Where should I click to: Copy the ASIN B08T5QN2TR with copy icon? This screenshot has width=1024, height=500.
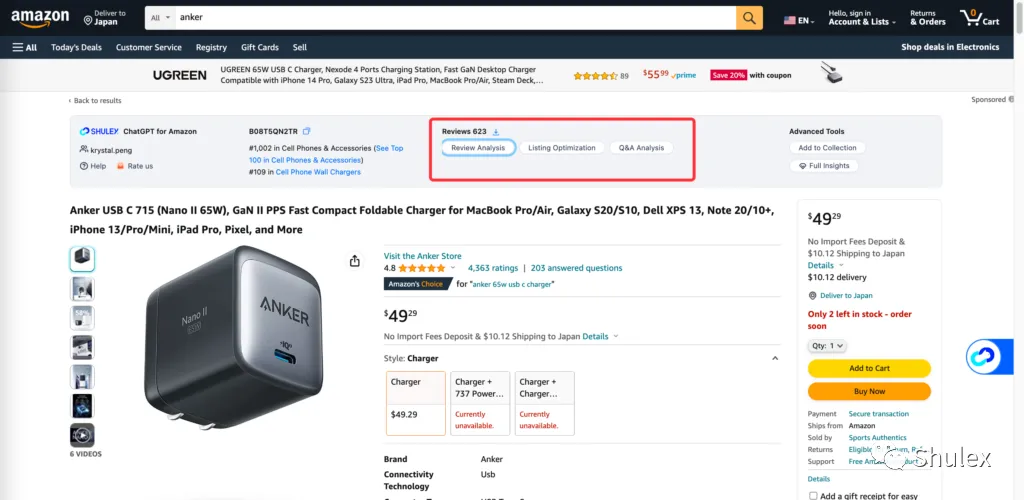coord(307,131)
